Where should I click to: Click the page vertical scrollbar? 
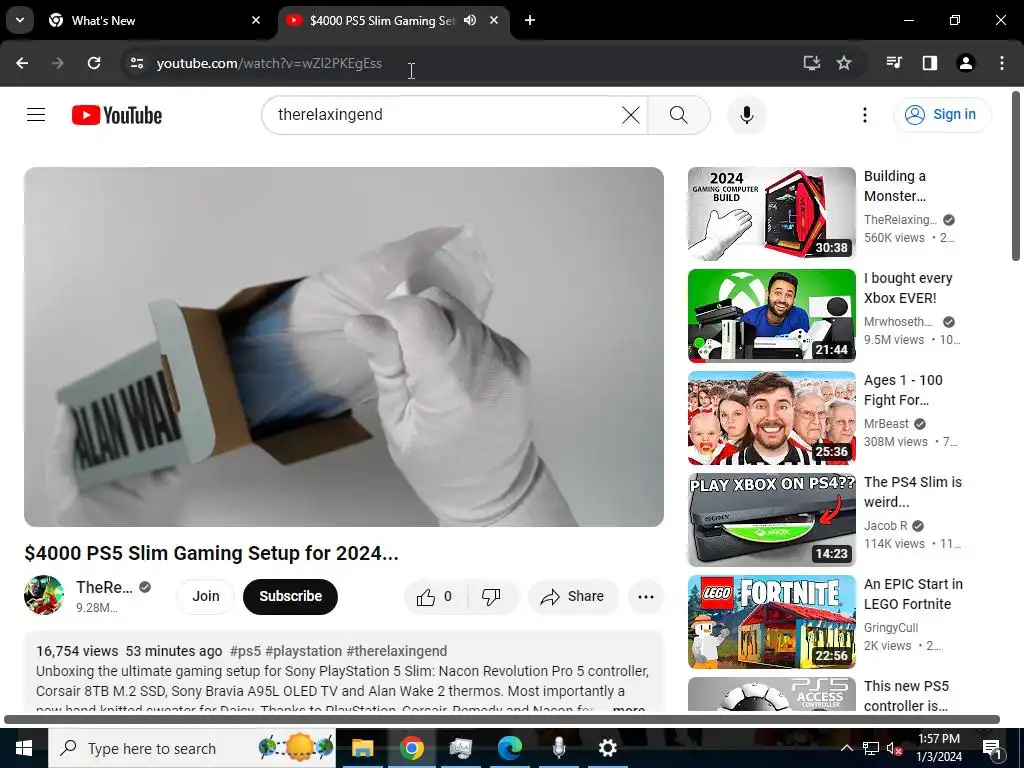pyautogui.click(x=1016, y=176)
